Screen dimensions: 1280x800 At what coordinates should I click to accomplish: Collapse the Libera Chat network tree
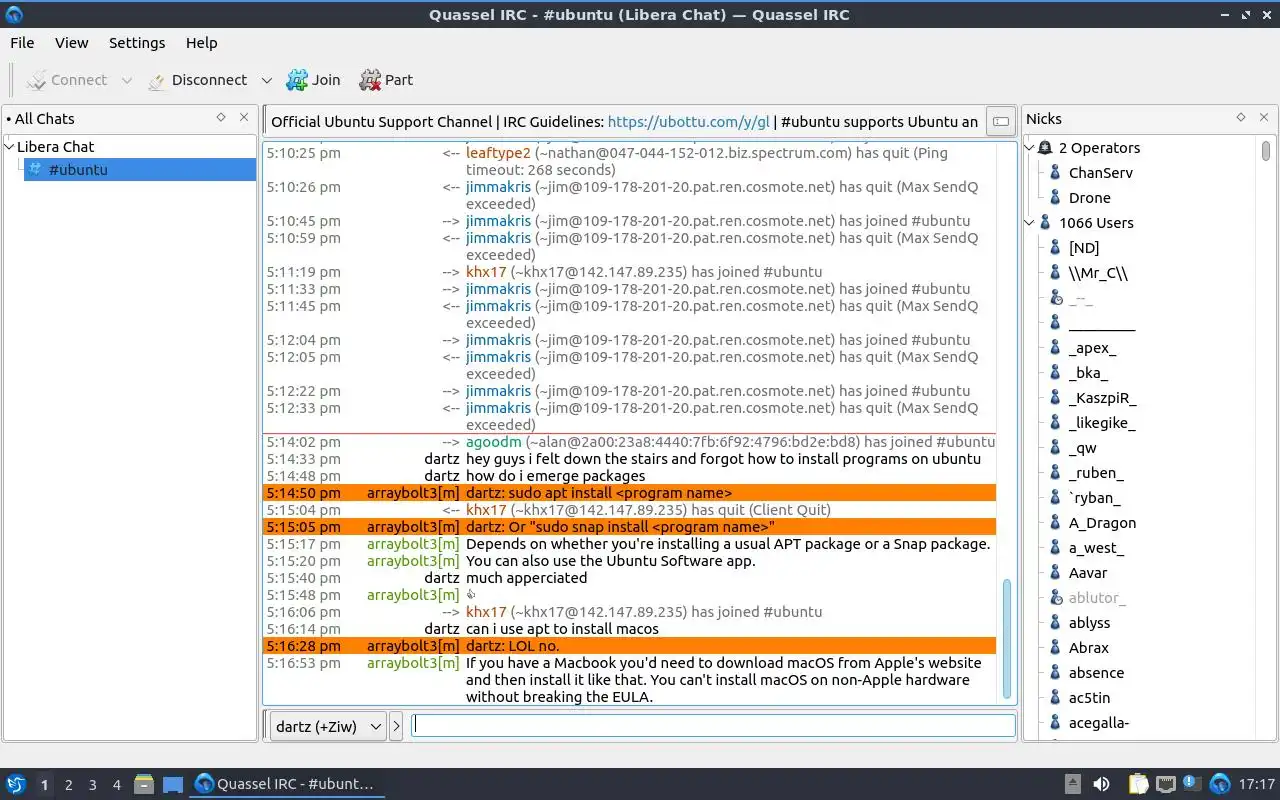coord(10,146)
